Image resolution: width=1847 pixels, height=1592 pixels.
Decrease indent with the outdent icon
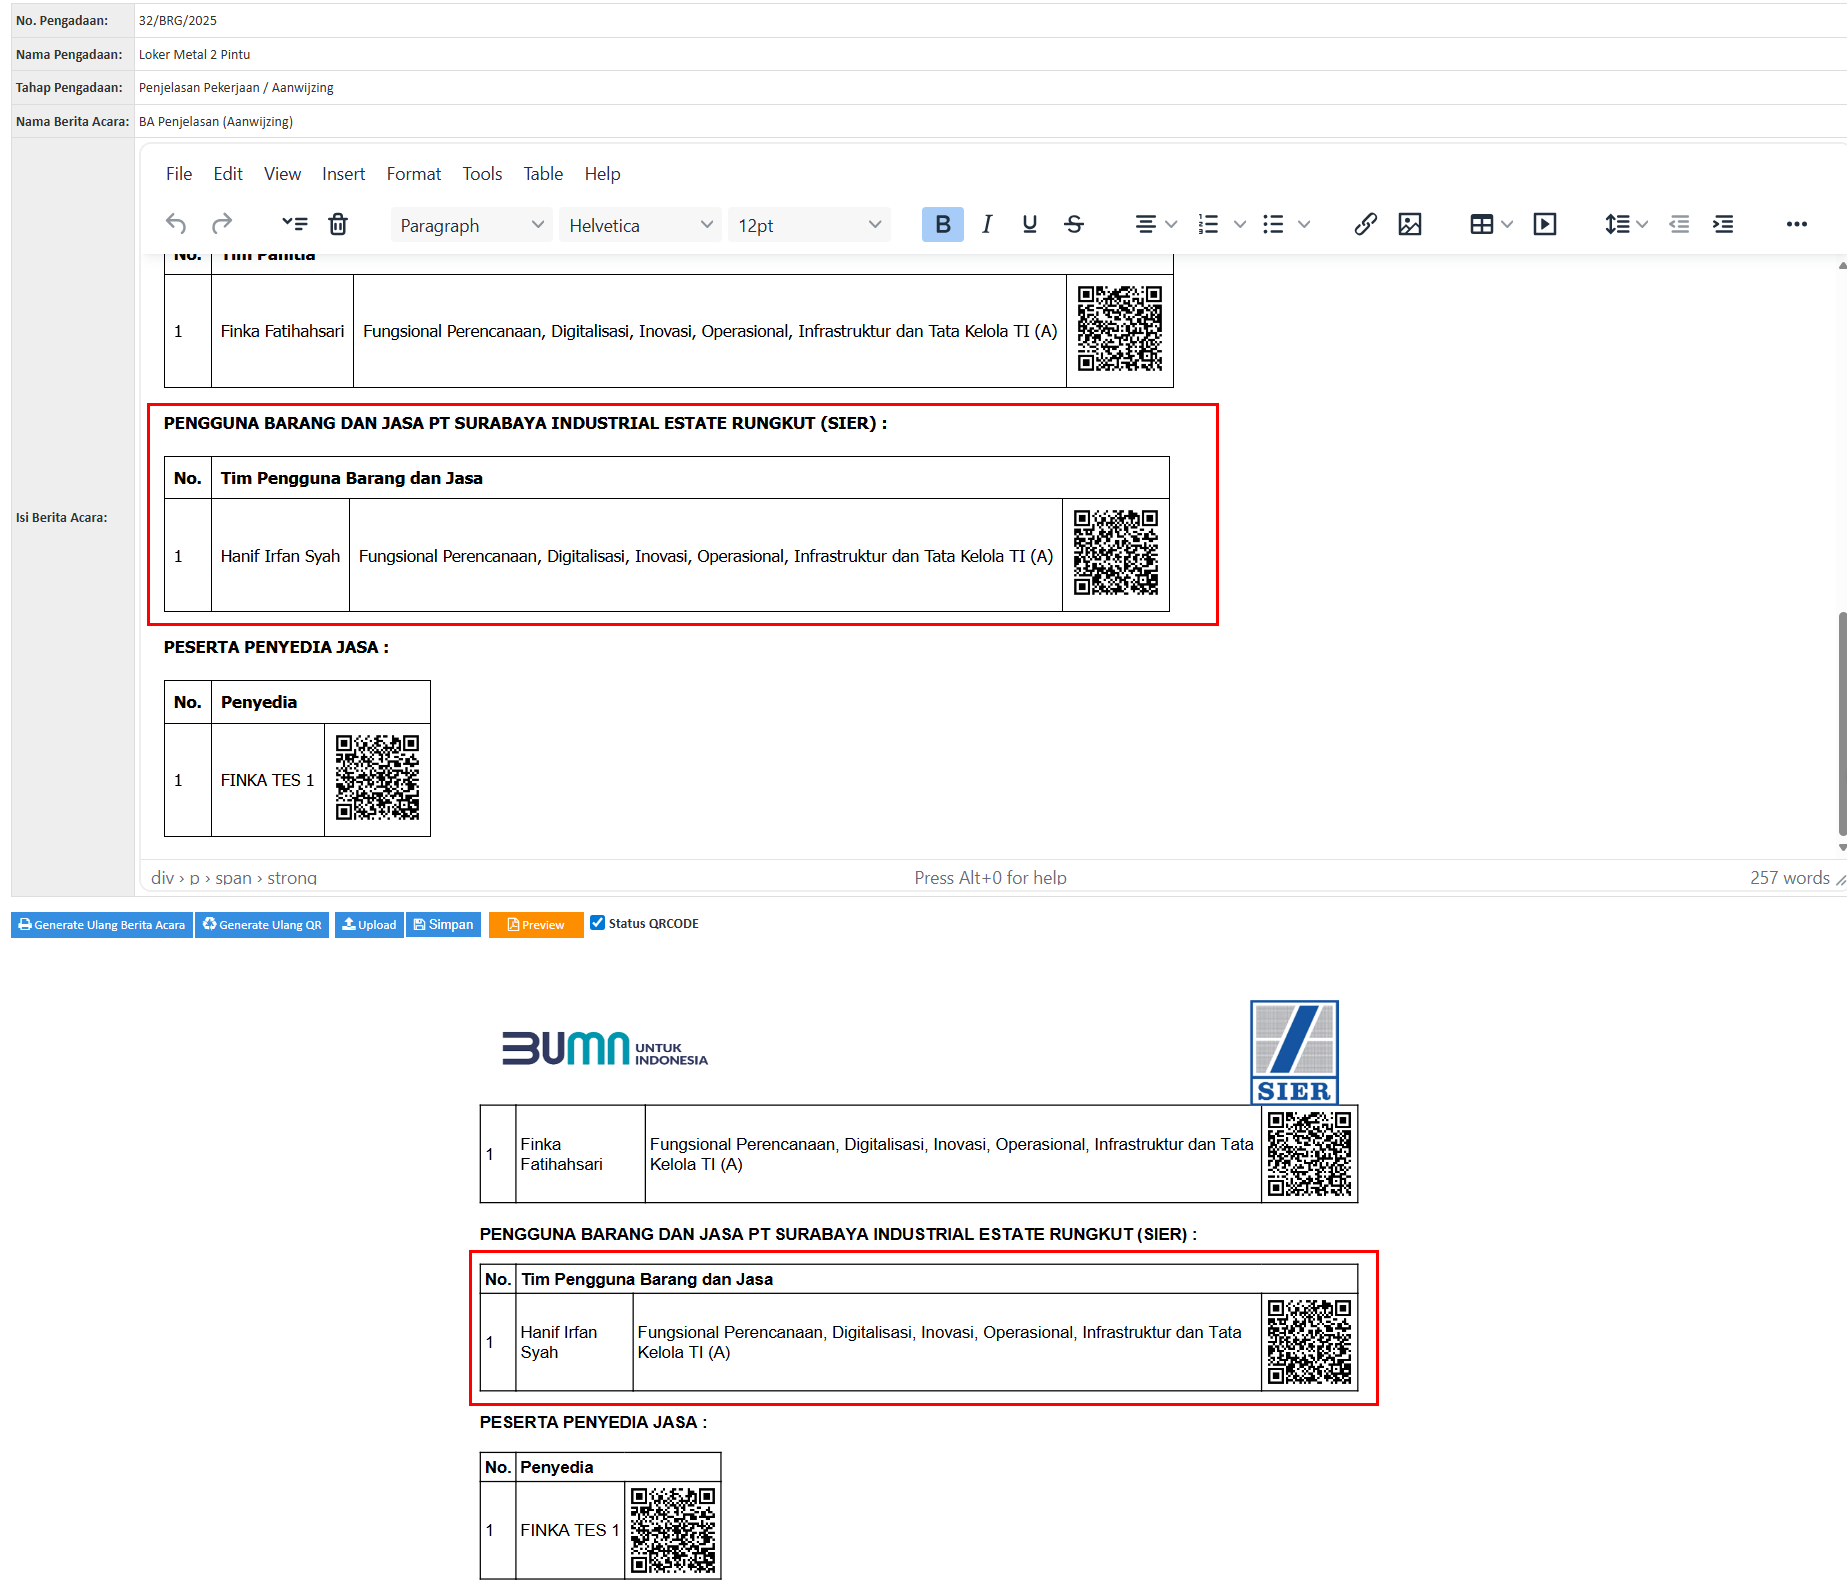click(1679, 224)
